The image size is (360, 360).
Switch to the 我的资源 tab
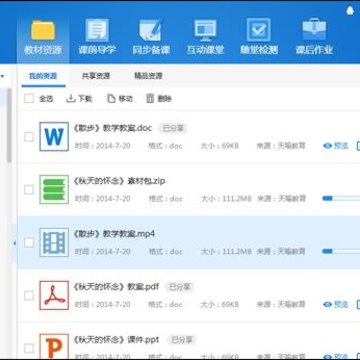[43, 76]
